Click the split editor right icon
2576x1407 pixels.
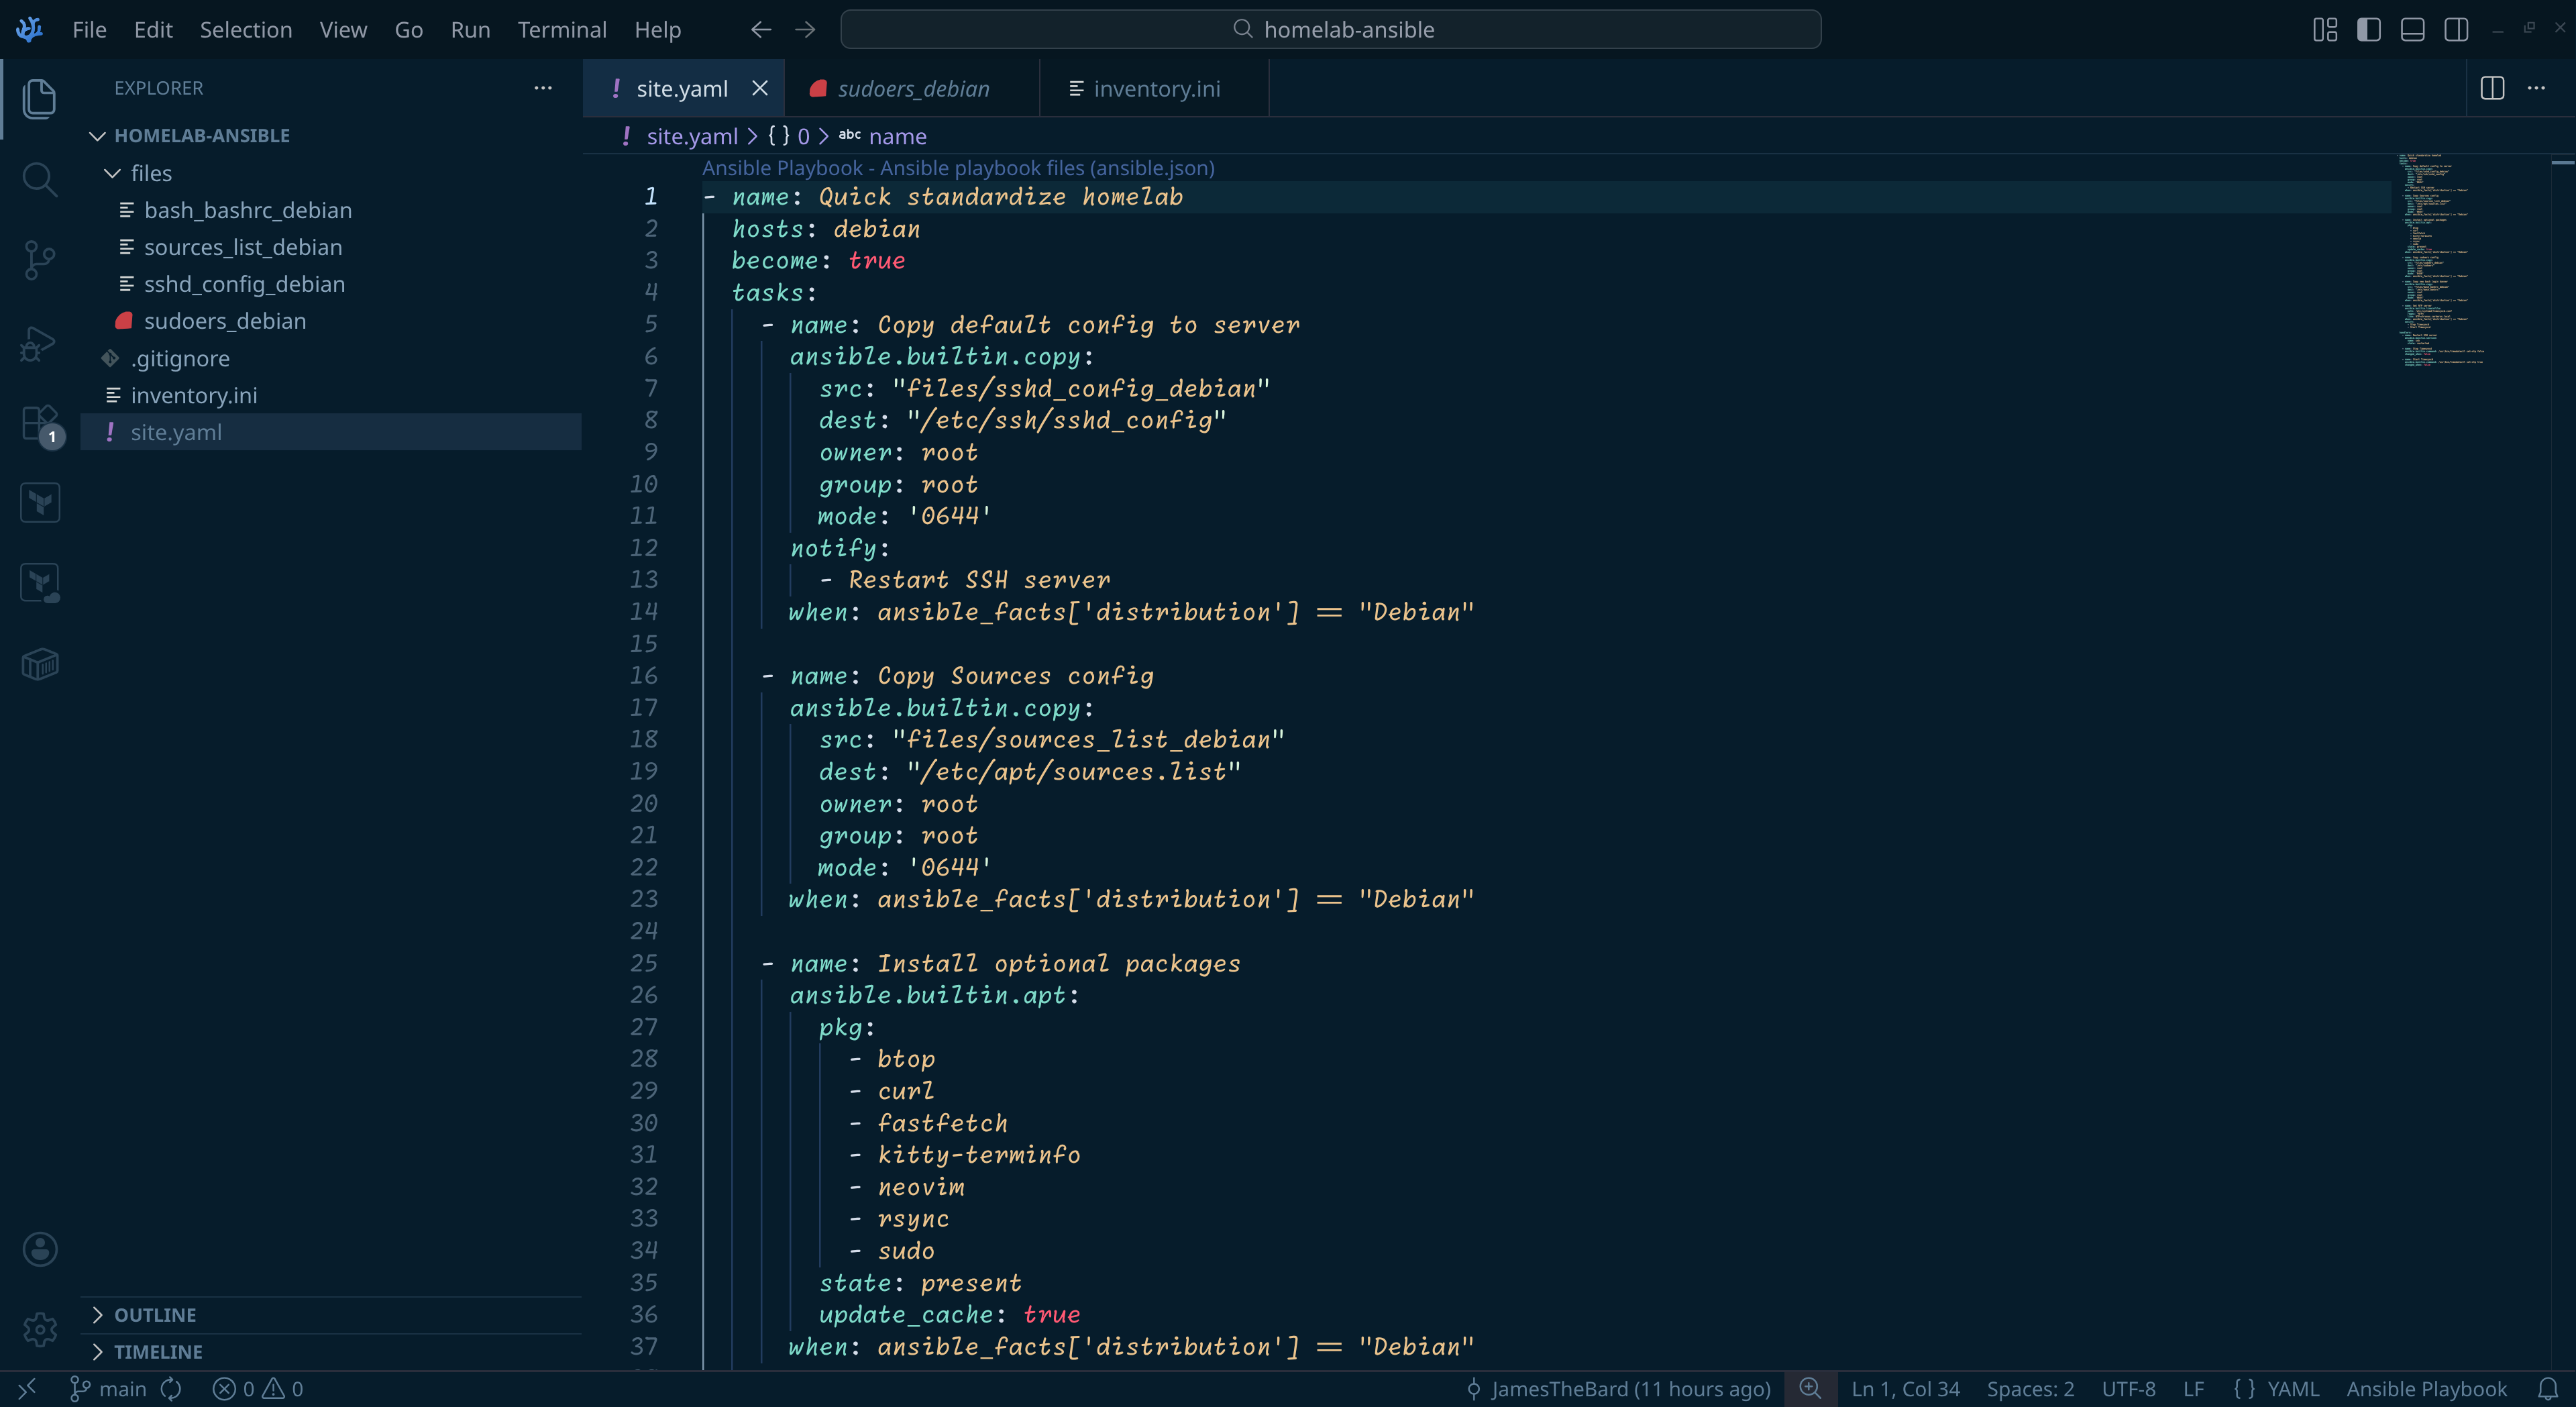tap(2492, 88)
